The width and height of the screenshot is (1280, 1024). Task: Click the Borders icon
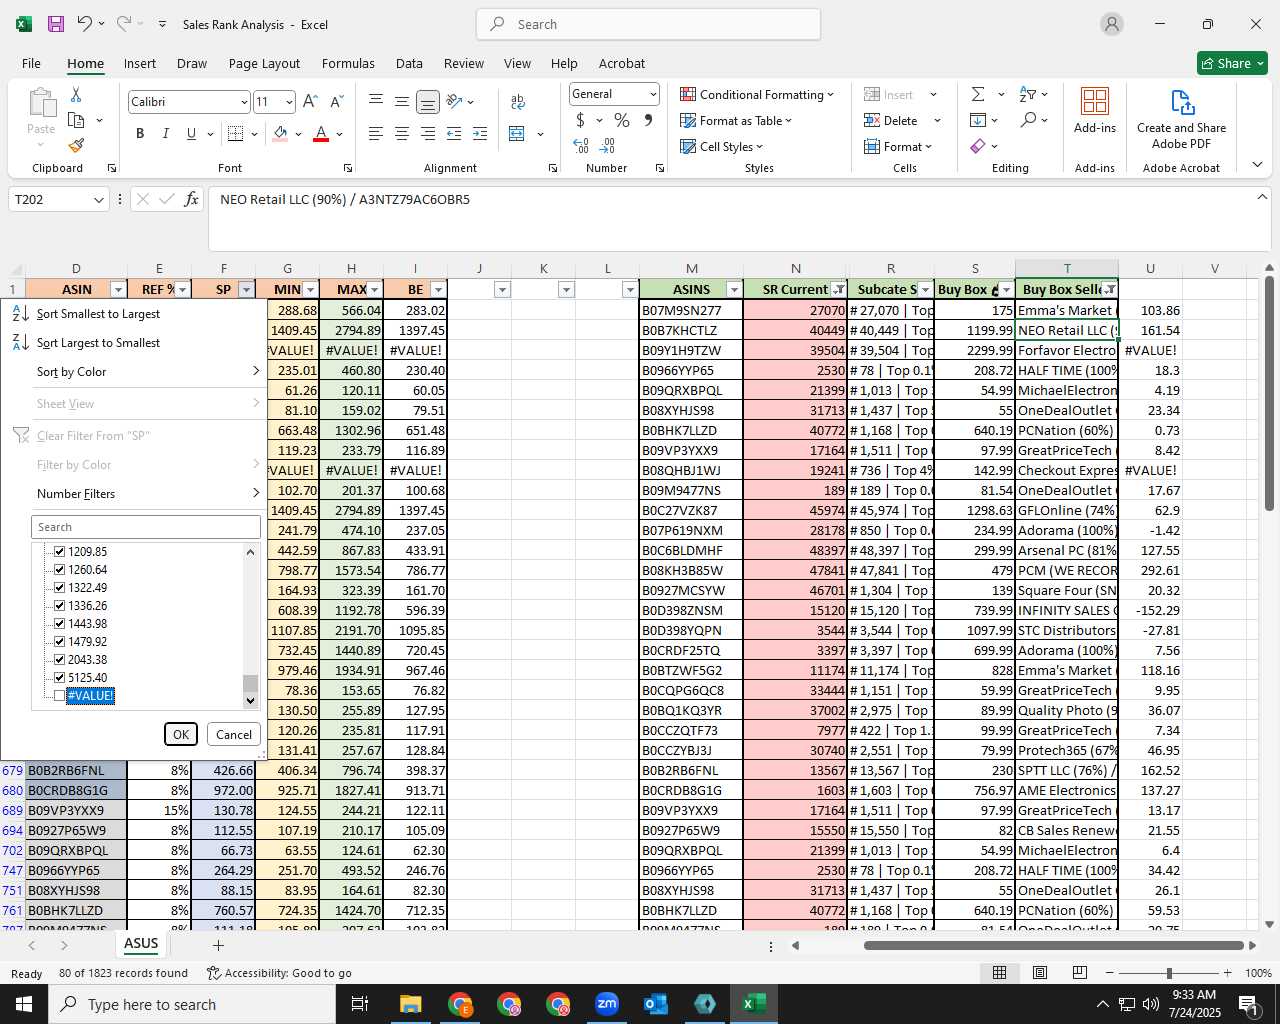(236, 133)
